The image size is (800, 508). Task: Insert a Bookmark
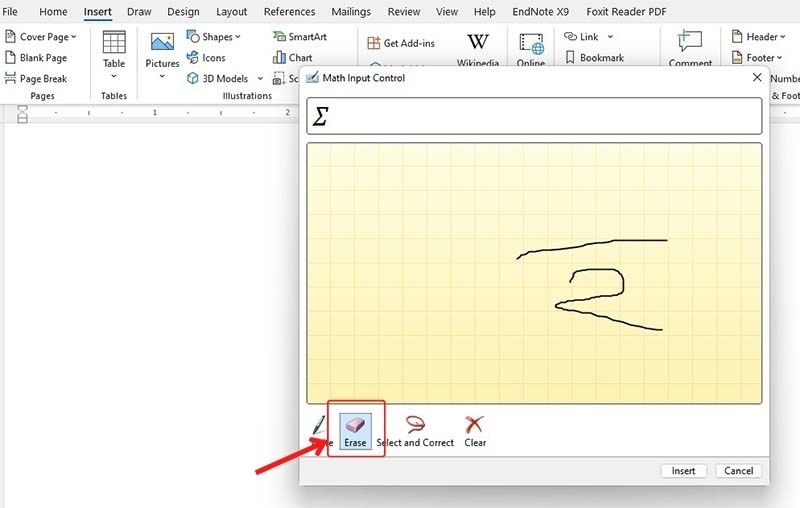[x=594, y=58]
